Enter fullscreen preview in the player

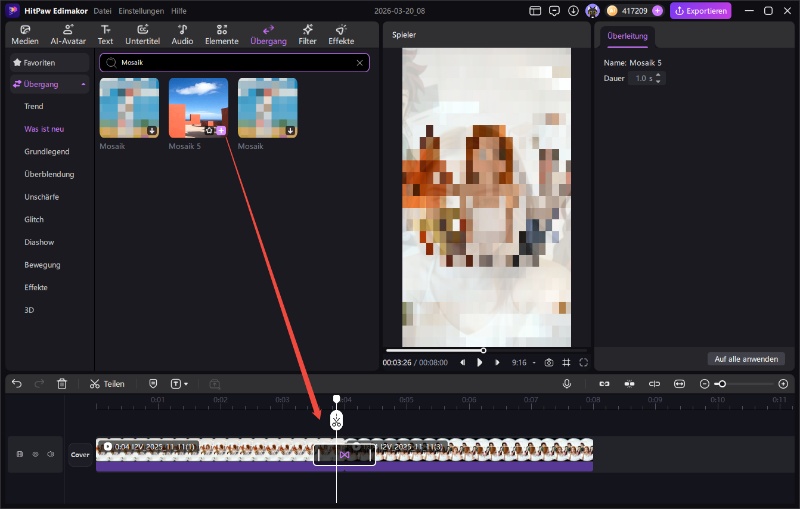click(584, 362)
